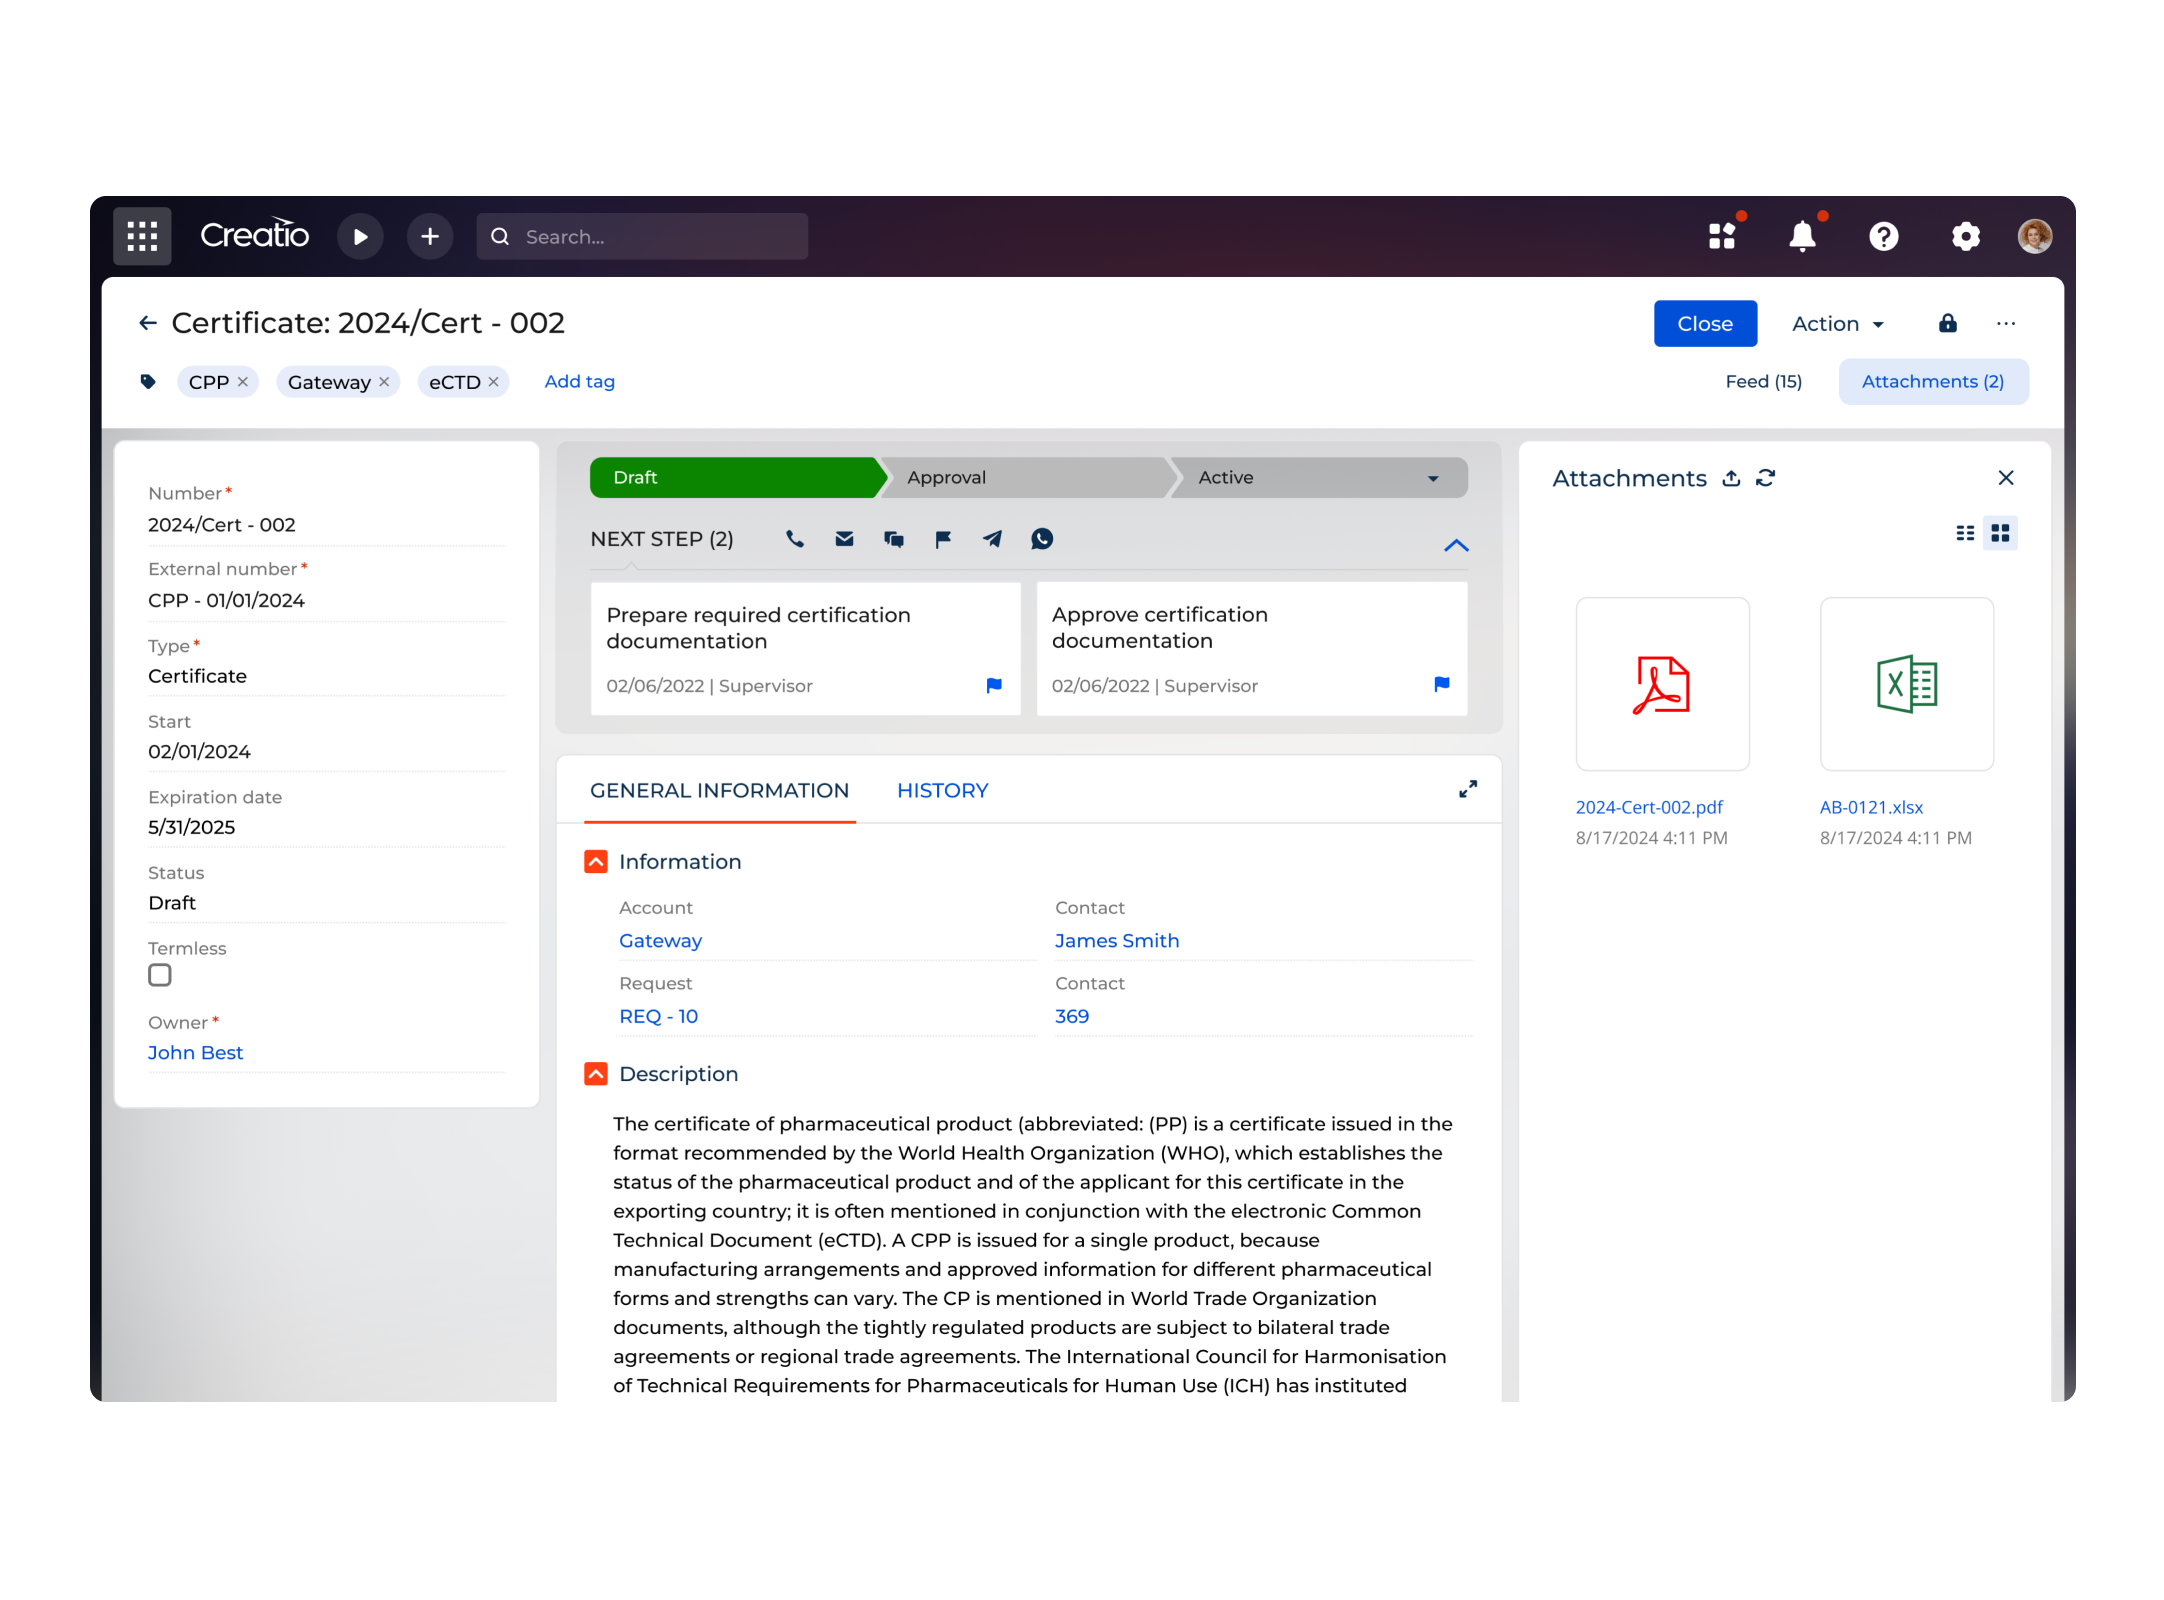This screenshot has width=2164, height=1600.
Task: Flag the Prepare required certification documentation task
Action: click(x=993, y=685)
